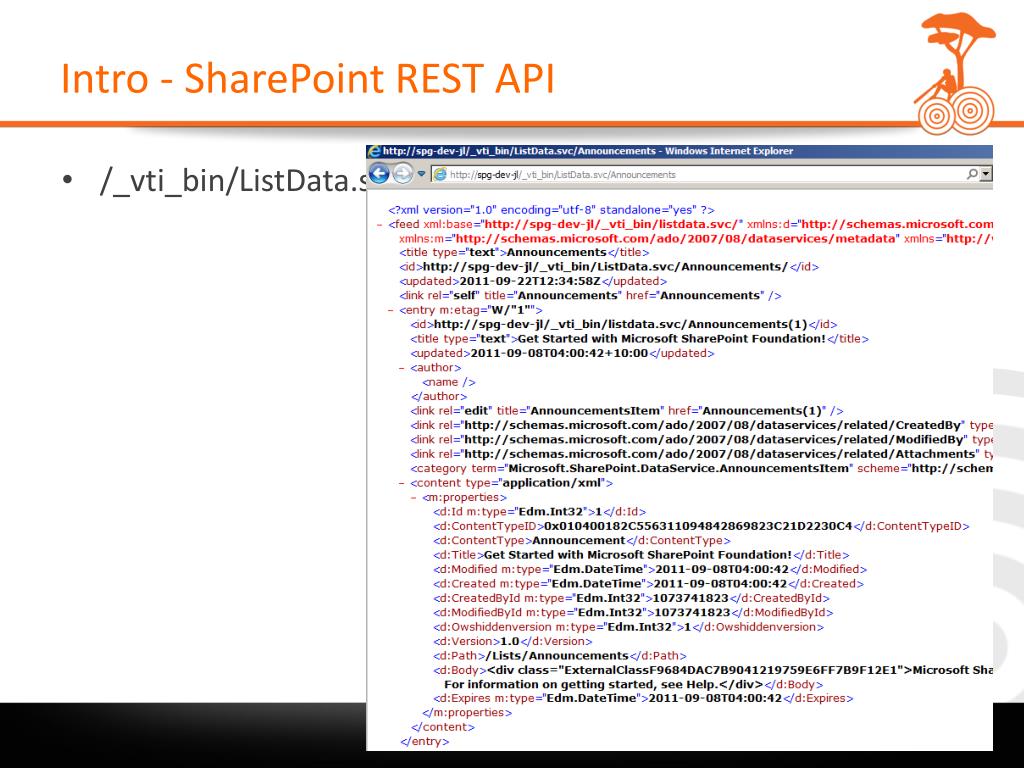Click the closing entry tag

(x=424, y=742)
